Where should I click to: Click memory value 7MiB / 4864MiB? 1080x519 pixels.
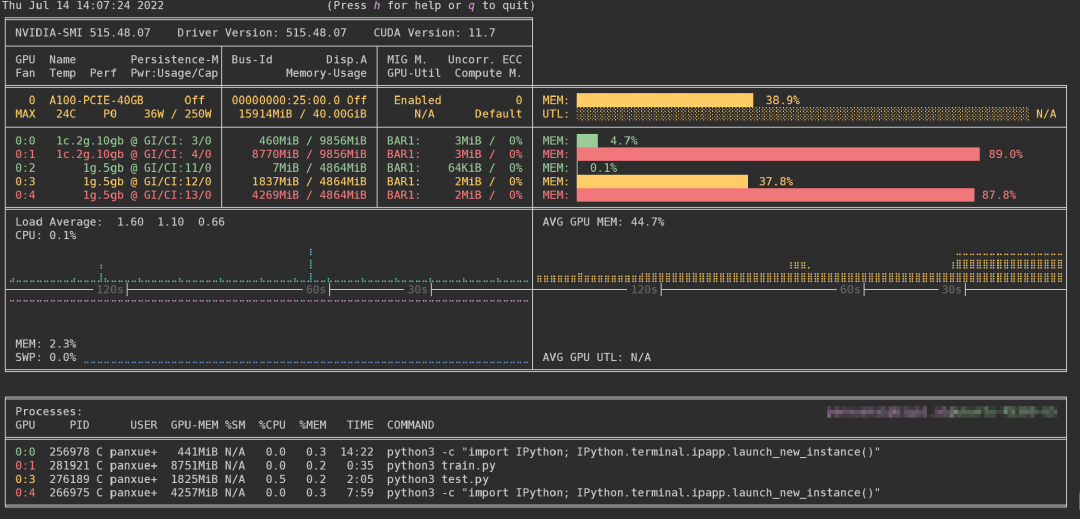tap(320, 167)
